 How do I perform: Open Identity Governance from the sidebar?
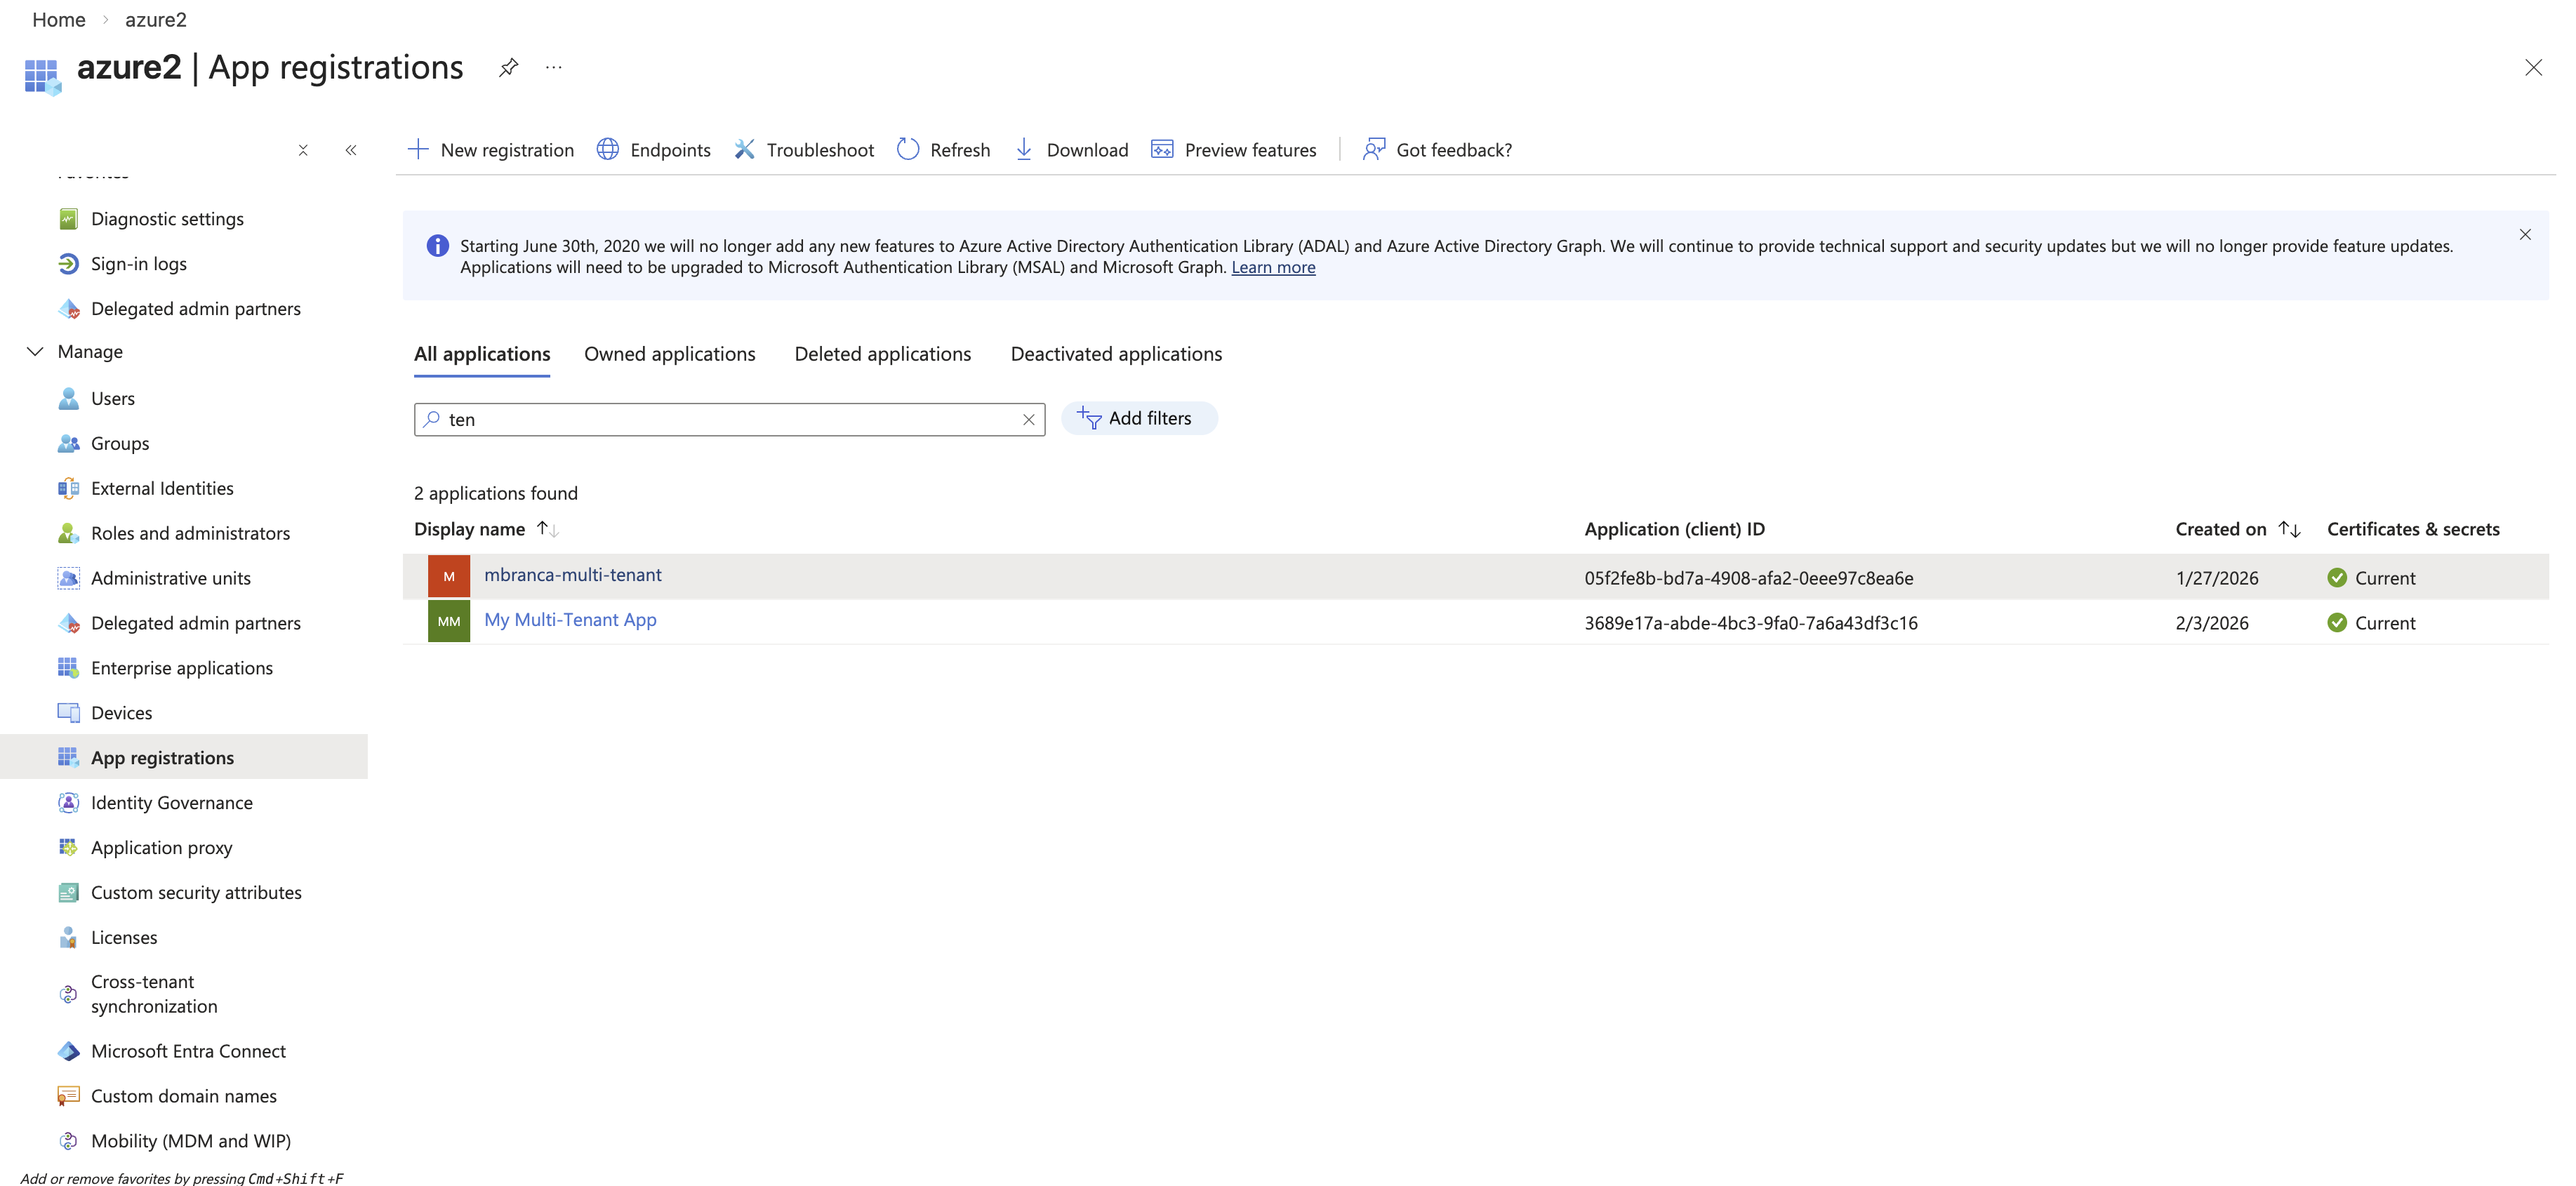pos(171,802)
